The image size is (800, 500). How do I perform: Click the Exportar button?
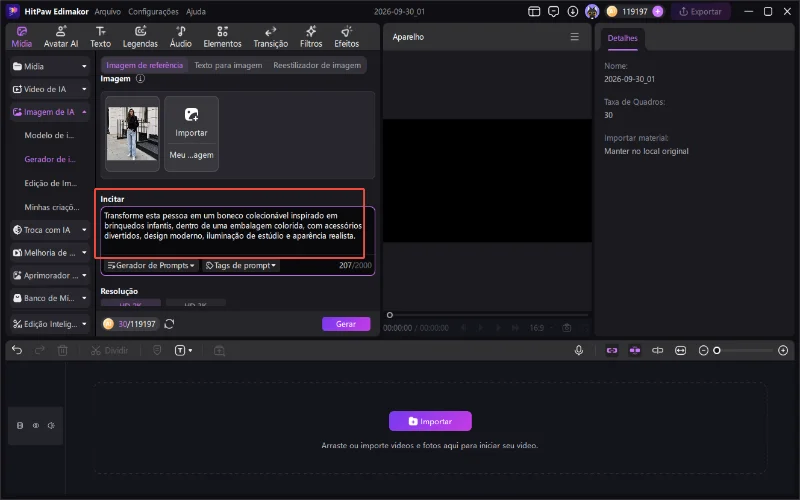tap(700, 11)
